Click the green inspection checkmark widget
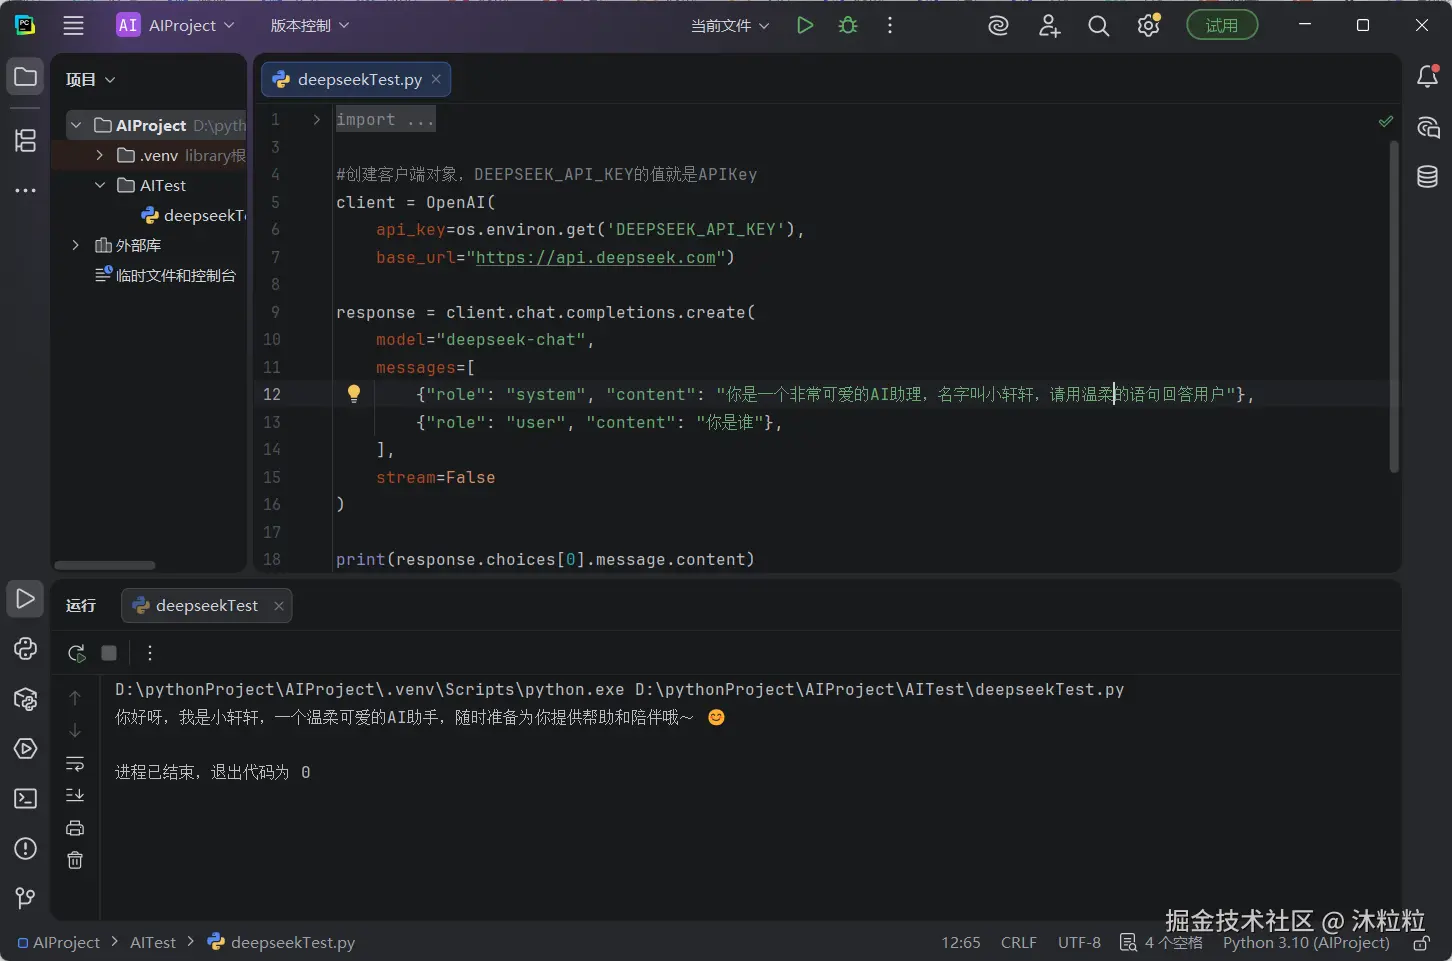The height and width of the screenshot is (961, 1452). pyautogui.click(x=1386, y=121)
